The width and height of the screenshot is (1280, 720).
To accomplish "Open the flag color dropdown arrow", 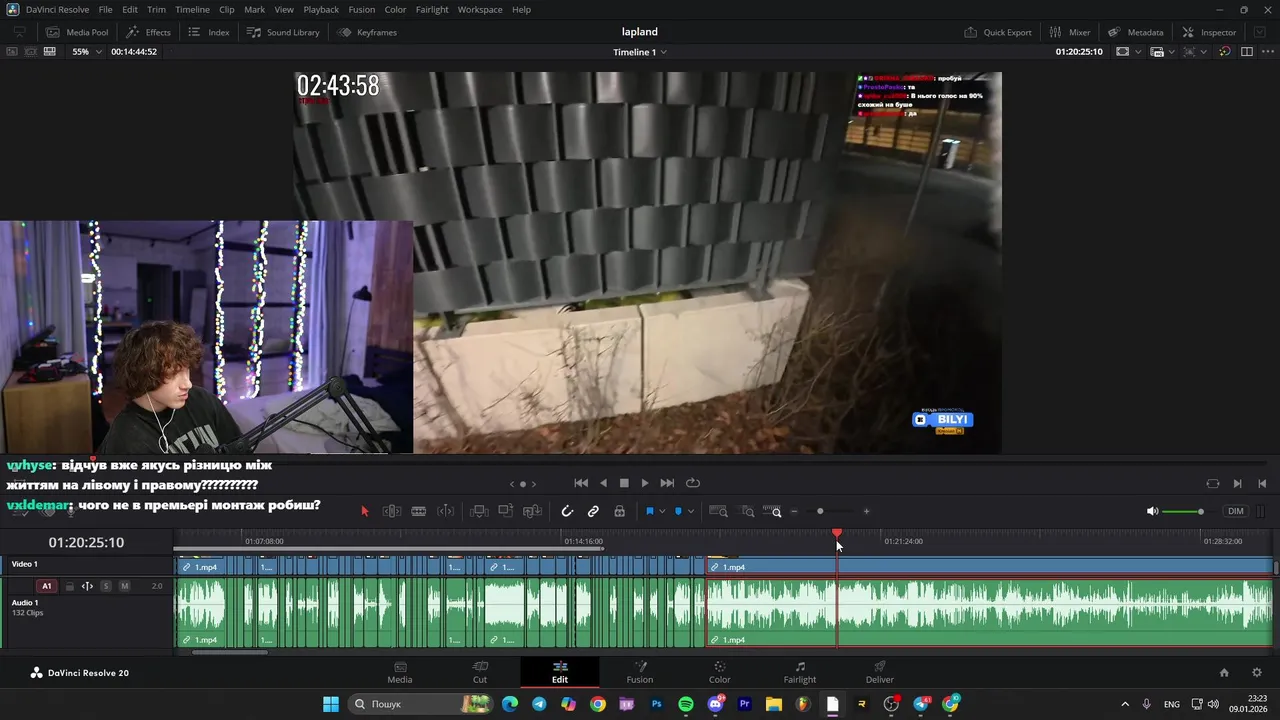I will [662, 511].
